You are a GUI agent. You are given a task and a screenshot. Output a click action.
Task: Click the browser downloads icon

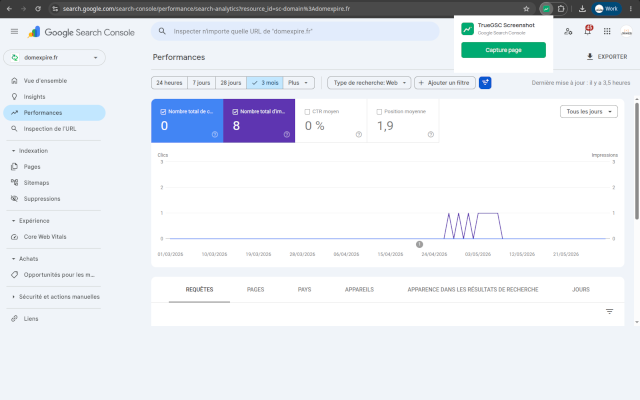point(582,9)
